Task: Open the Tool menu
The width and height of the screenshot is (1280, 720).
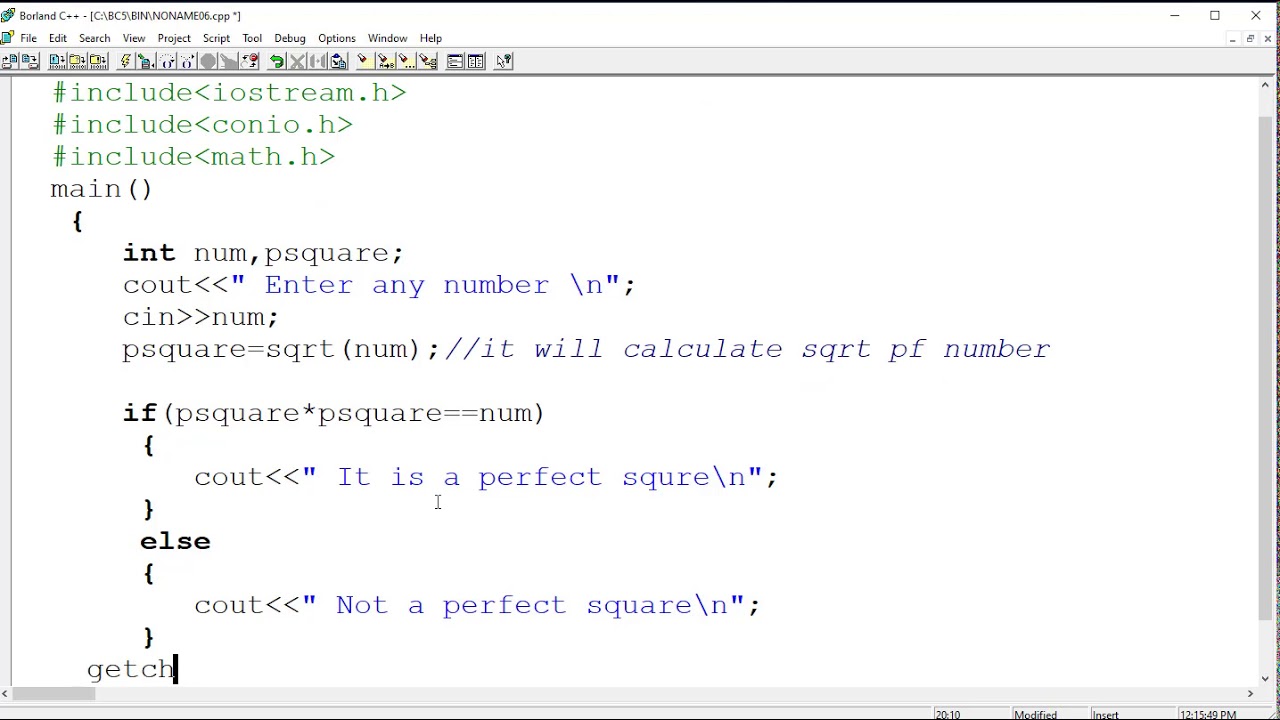Action: [x=252, y=38]
